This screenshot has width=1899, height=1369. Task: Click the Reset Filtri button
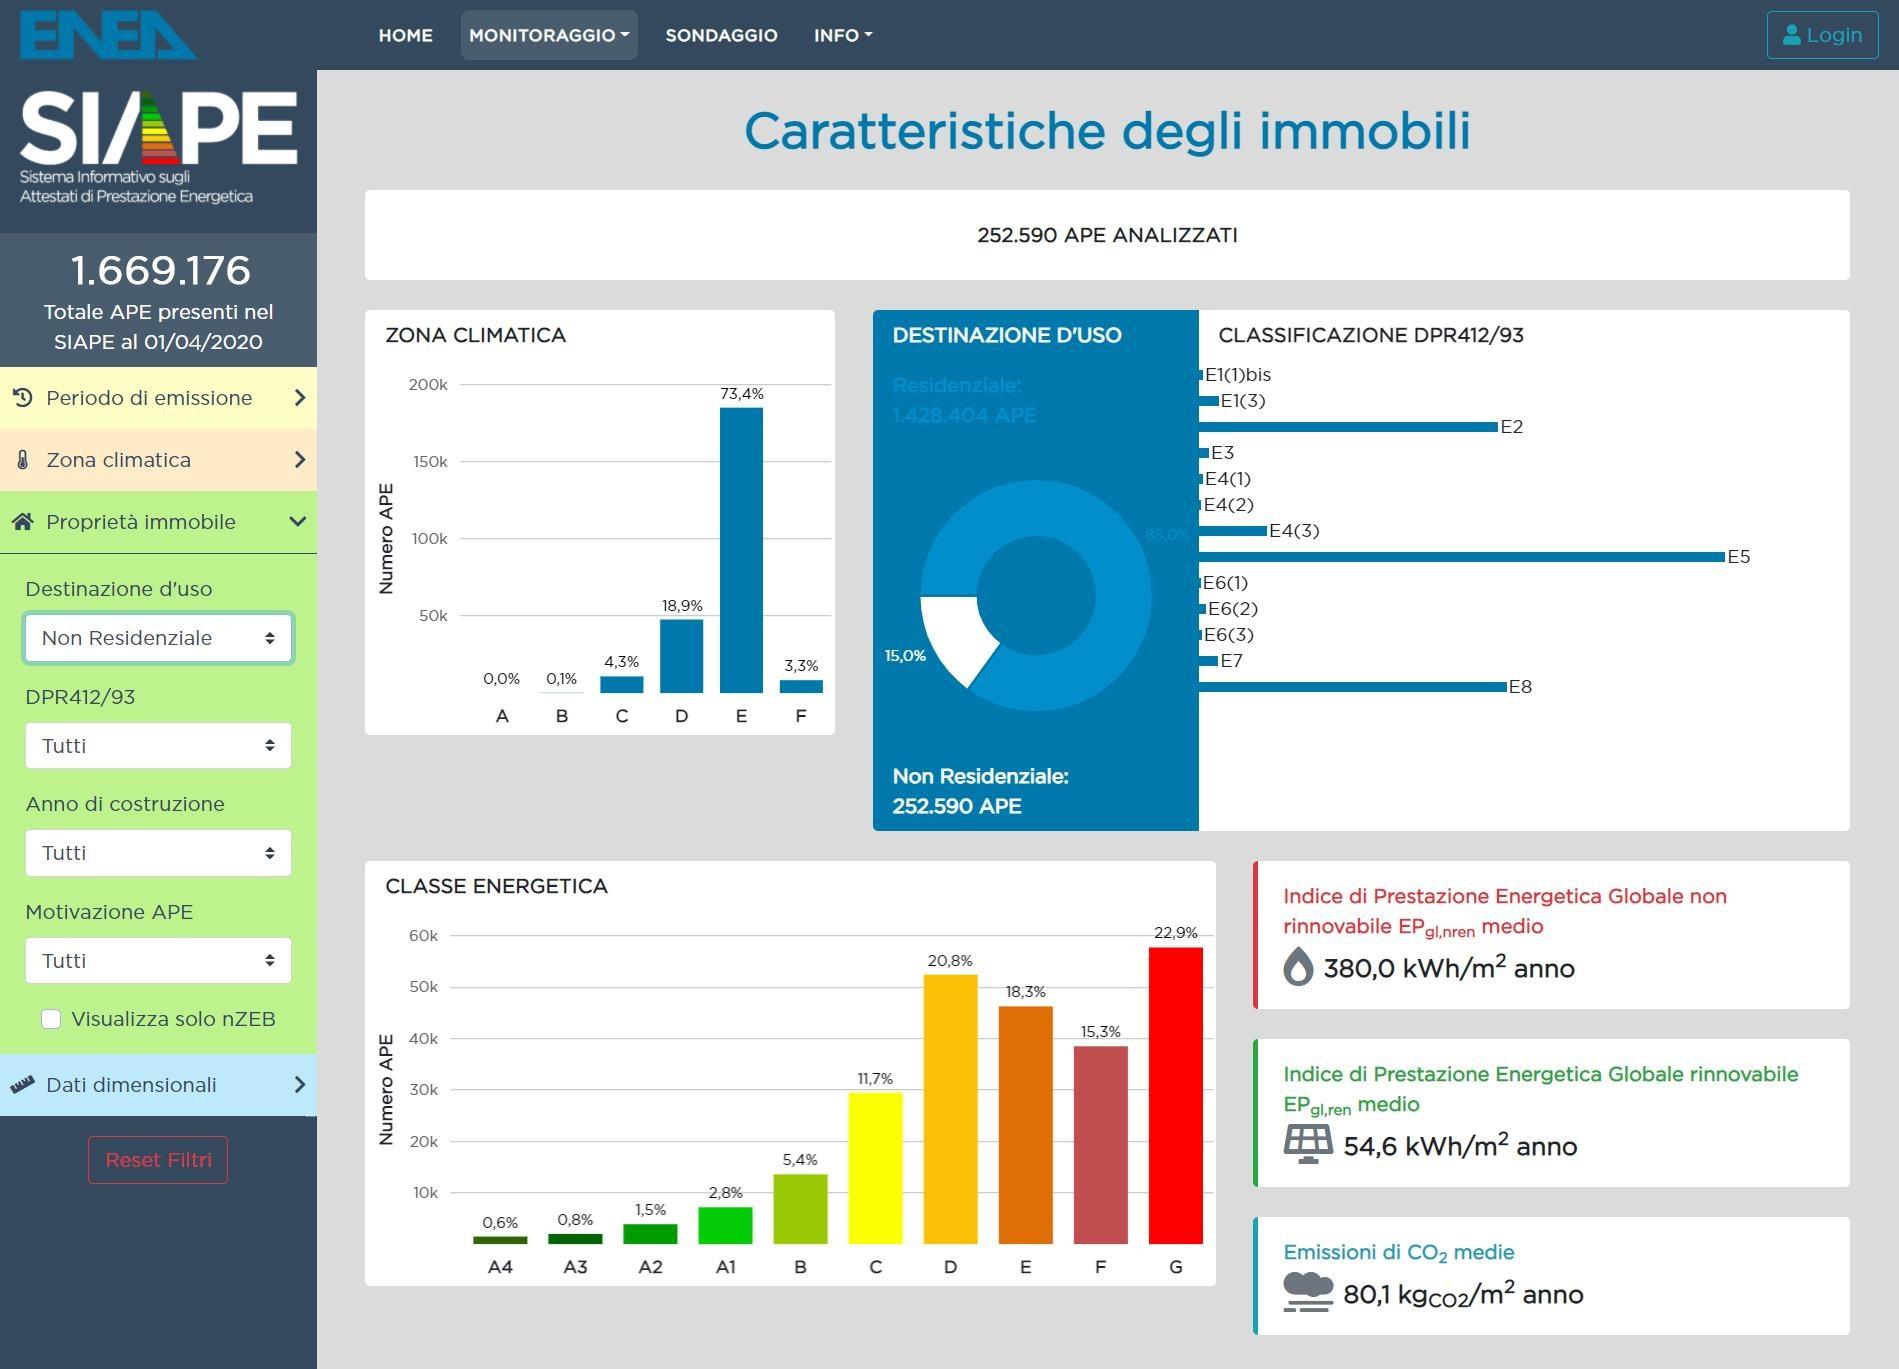(158, 1160)
